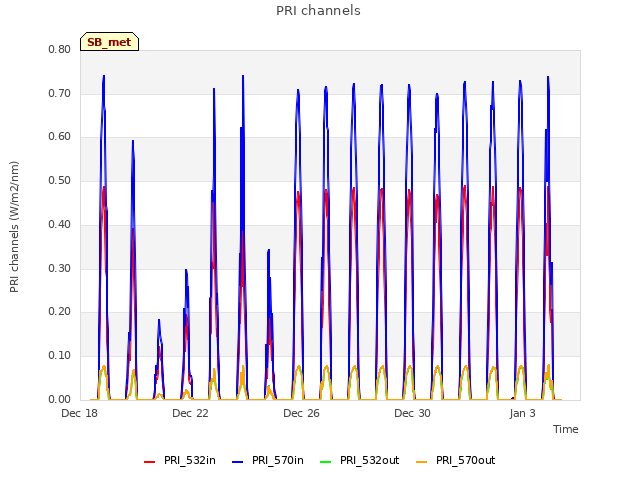Click the red PRI_532in legend swatch
The height and width of the screenshot is (480, 640).
click(x=149, y=462)
